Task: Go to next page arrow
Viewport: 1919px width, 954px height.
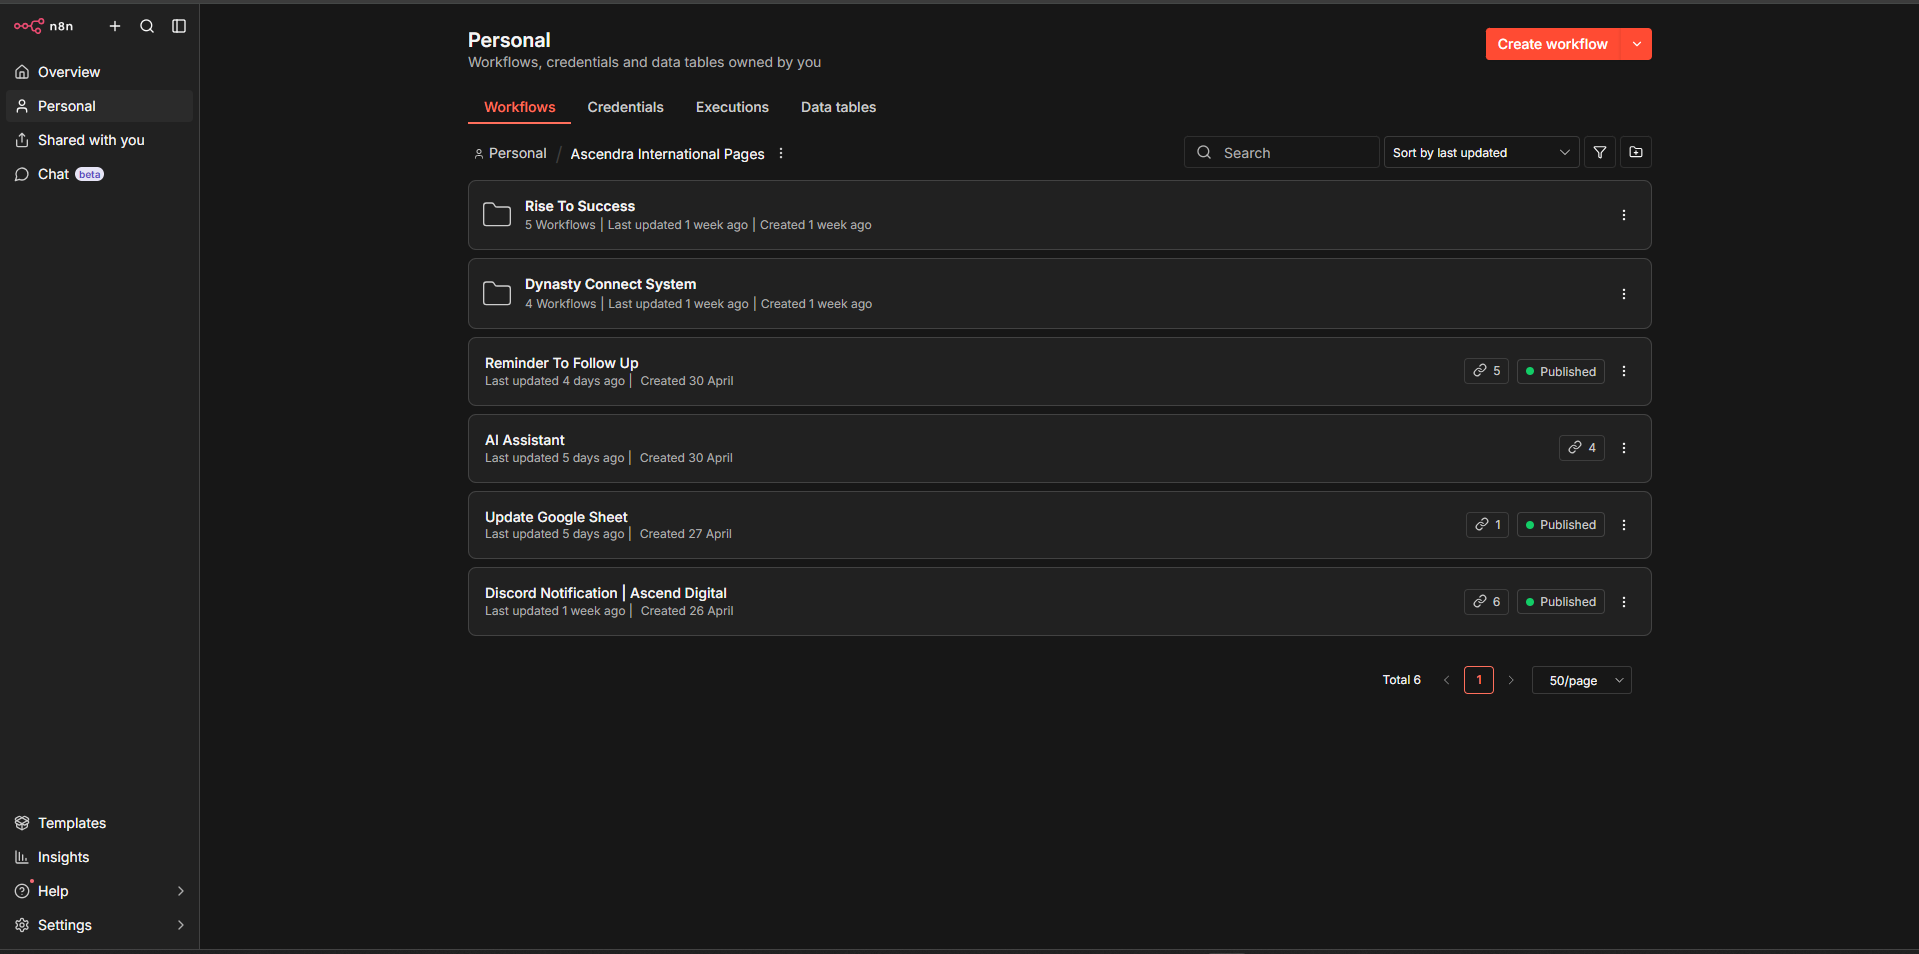Action: click(x=1511, y=680)
